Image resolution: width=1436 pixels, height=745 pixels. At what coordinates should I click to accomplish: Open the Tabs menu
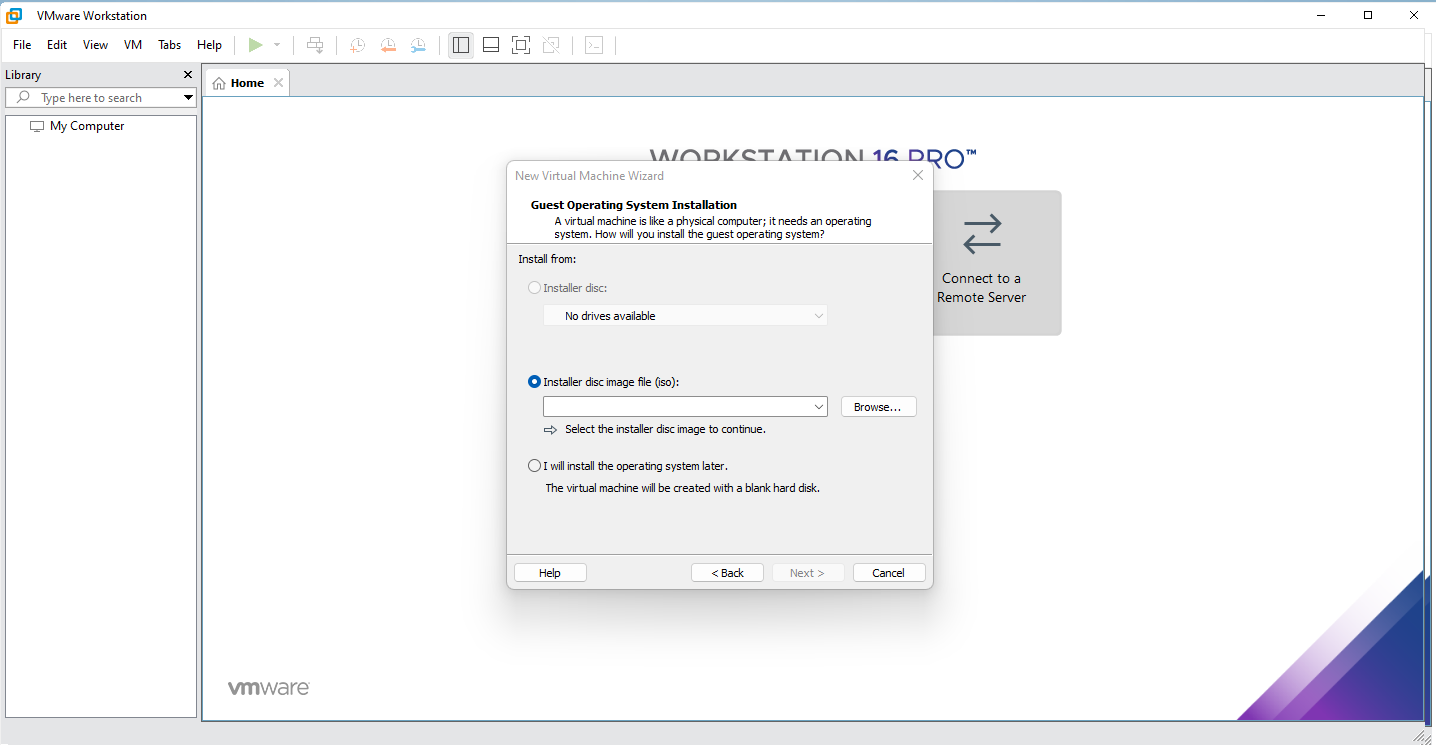pos(170,45)
